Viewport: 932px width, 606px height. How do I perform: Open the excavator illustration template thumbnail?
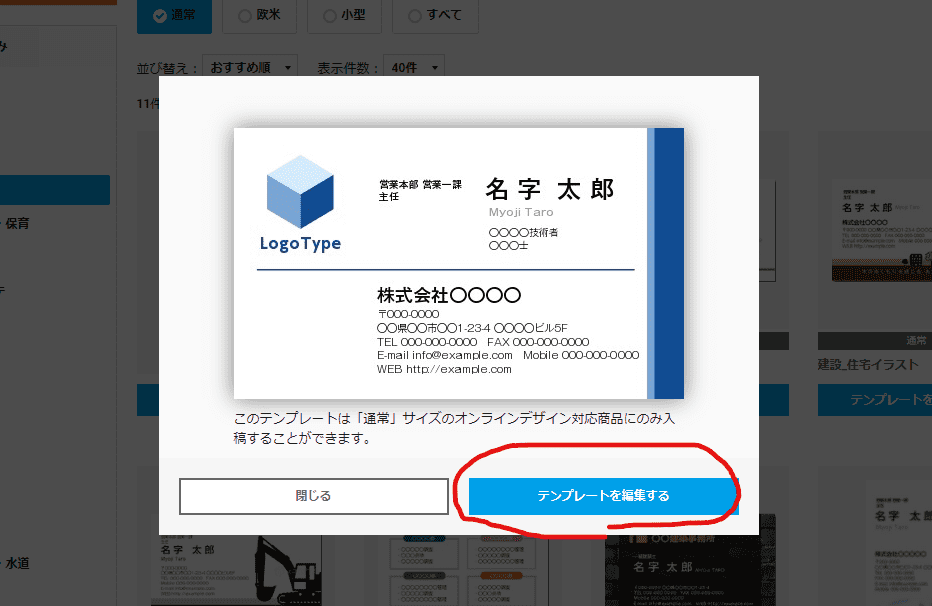pos(237,569)
